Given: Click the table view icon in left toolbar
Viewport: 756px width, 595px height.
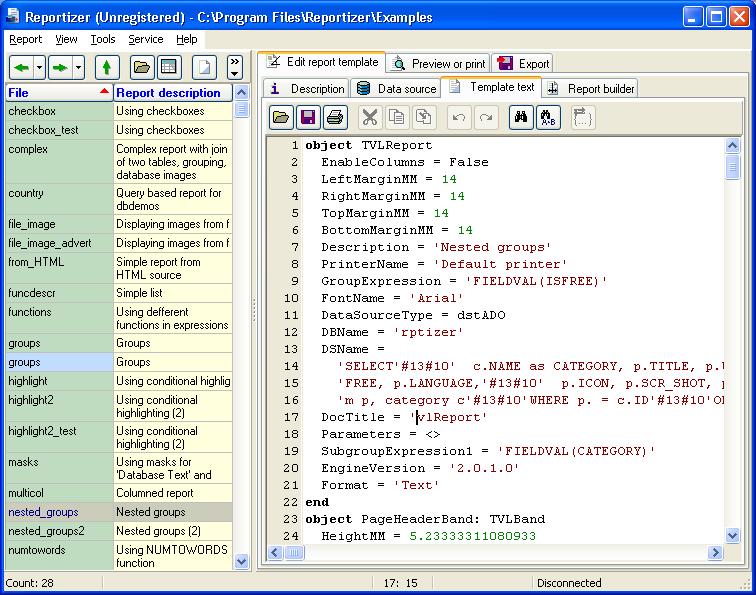Looking at the screenshot, I should click(x=169, y=68).
